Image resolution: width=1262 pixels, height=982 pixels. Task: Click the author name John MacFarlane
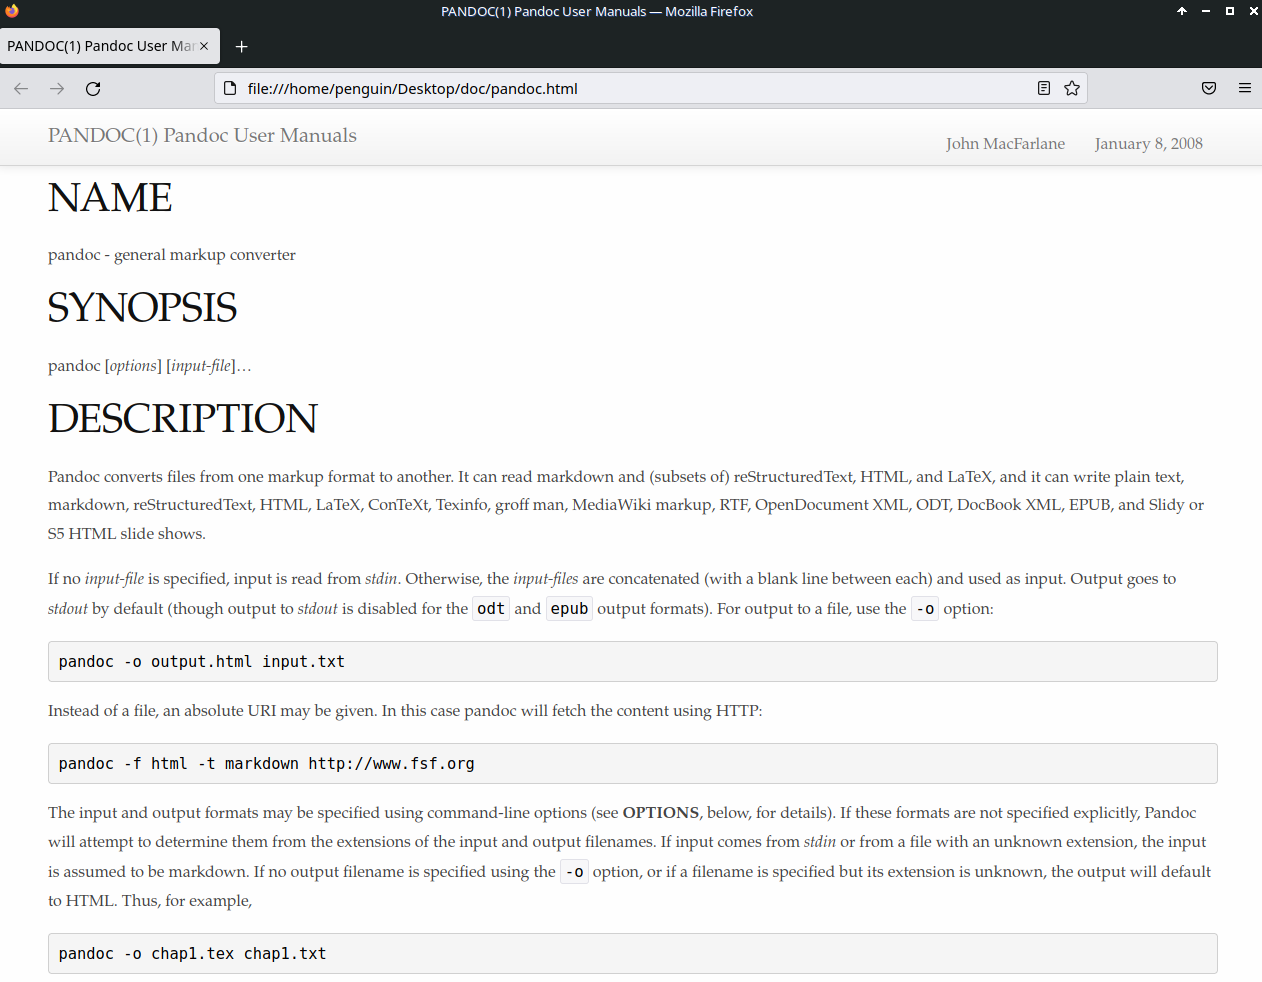[1005, 143]
